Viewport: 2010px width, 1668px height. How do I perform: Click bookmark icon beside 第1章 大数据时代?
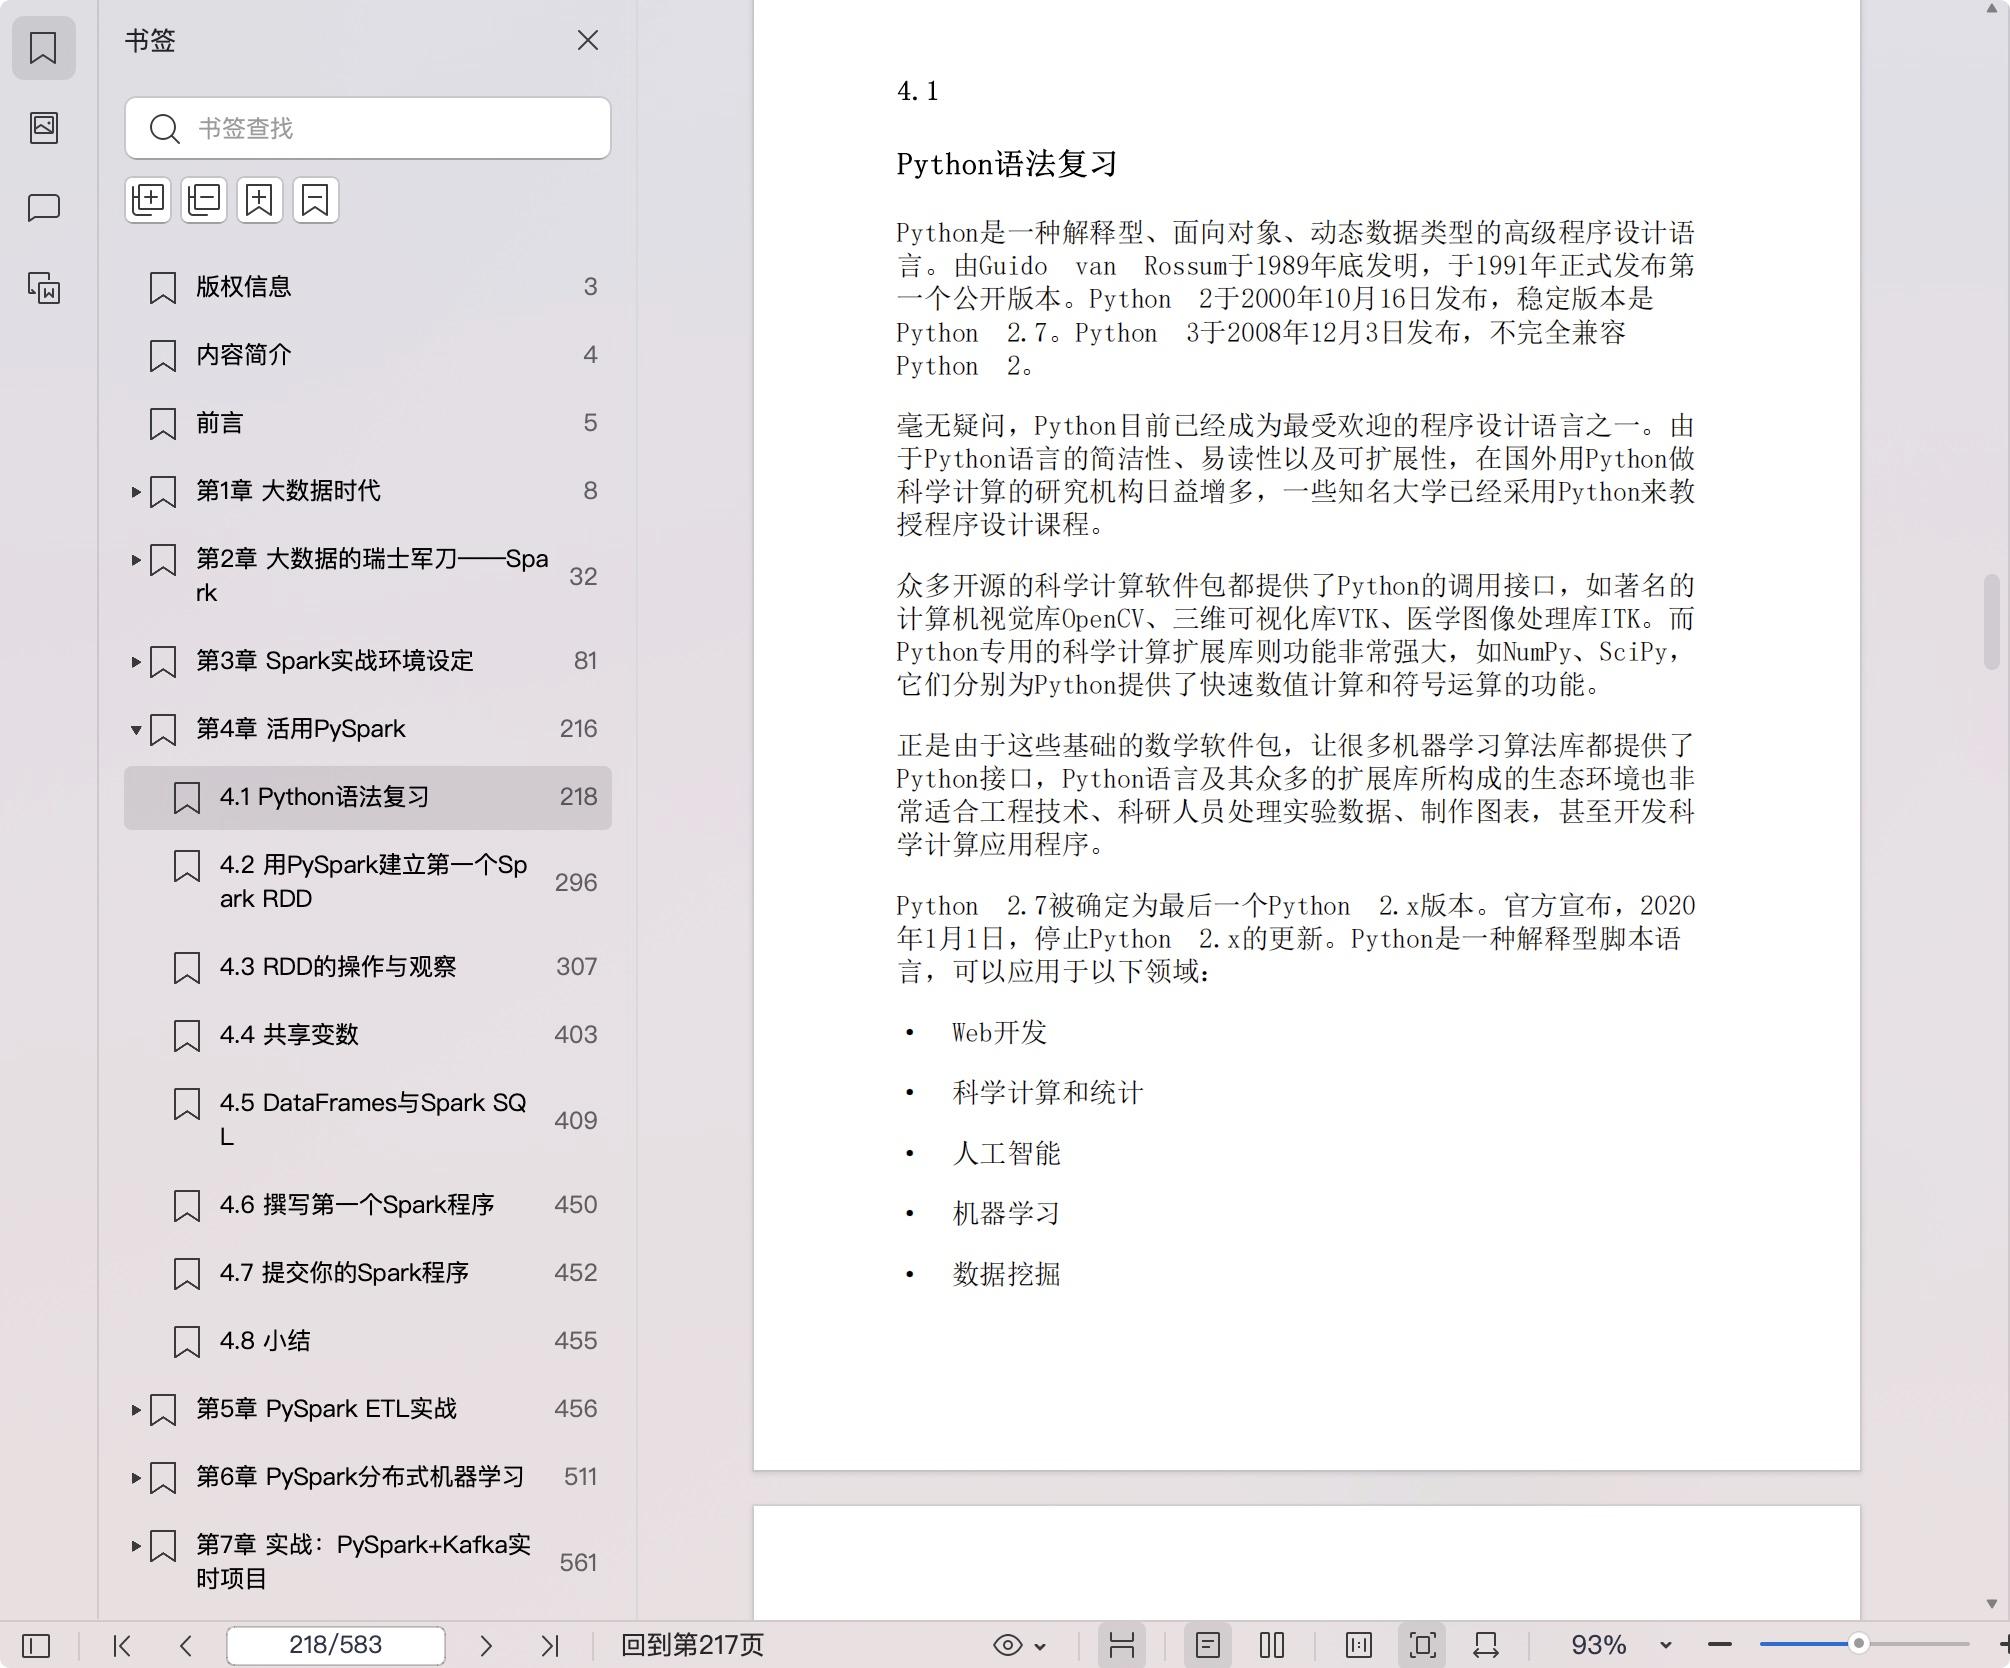point(163,491)
